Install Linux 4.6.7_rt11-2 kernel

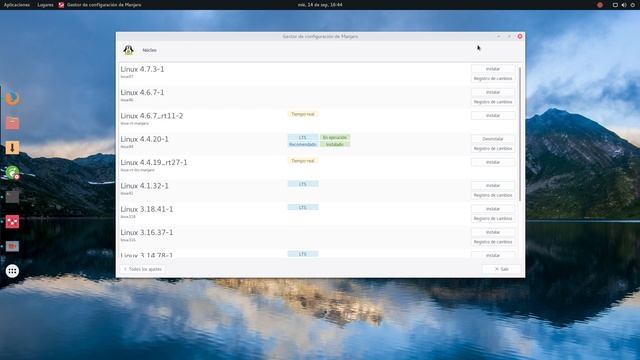tap(493, 116)
